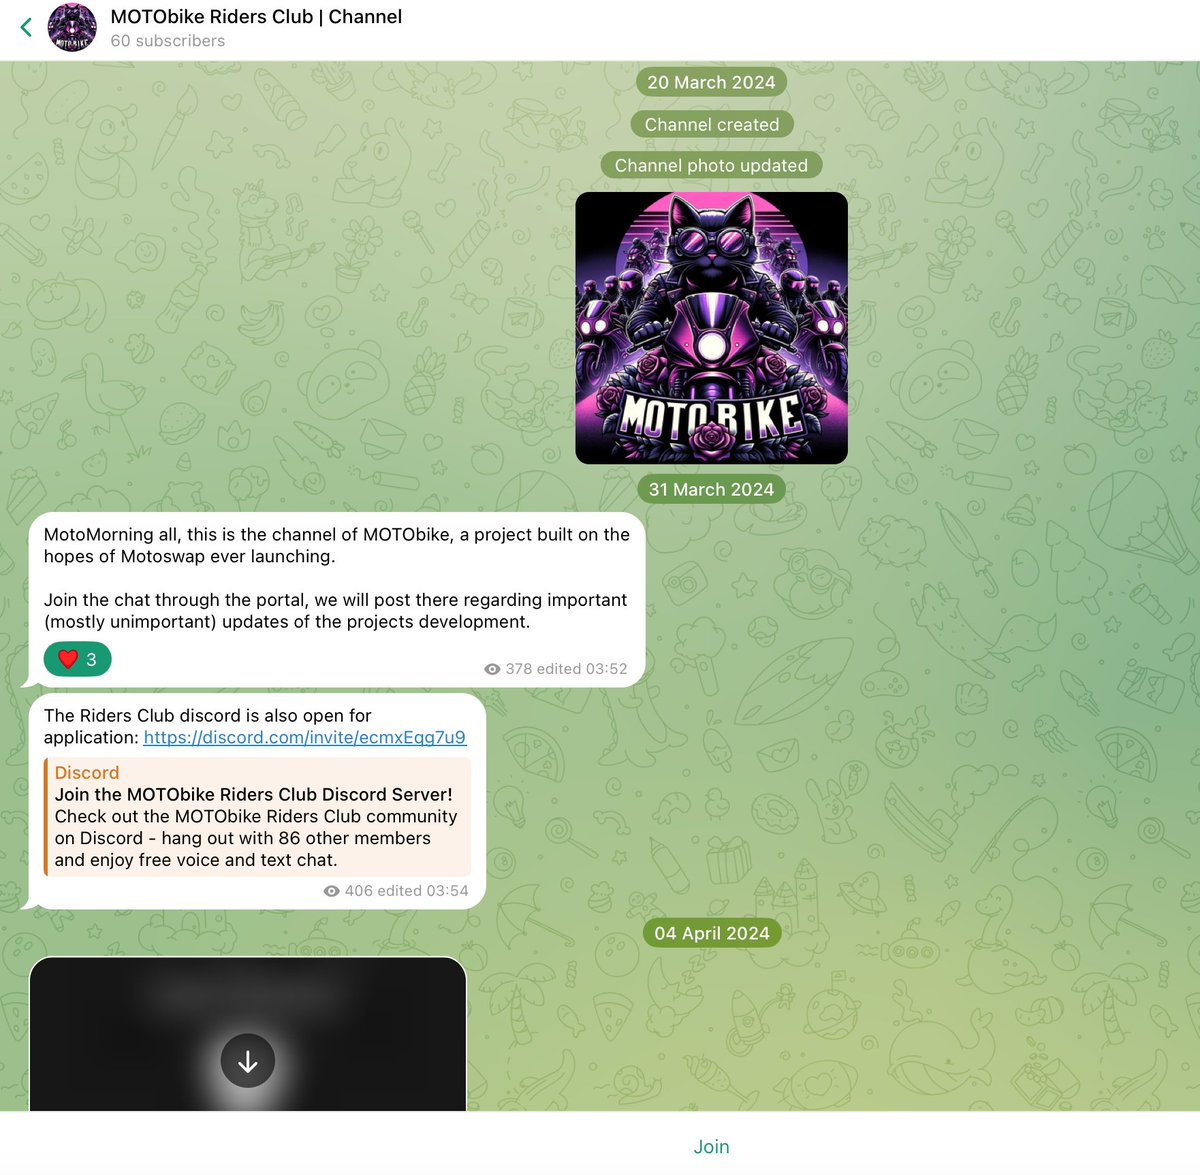Click the 378 edited 03:52 timestamp
Viewport: 1200px width, 1175px height.
566,669
